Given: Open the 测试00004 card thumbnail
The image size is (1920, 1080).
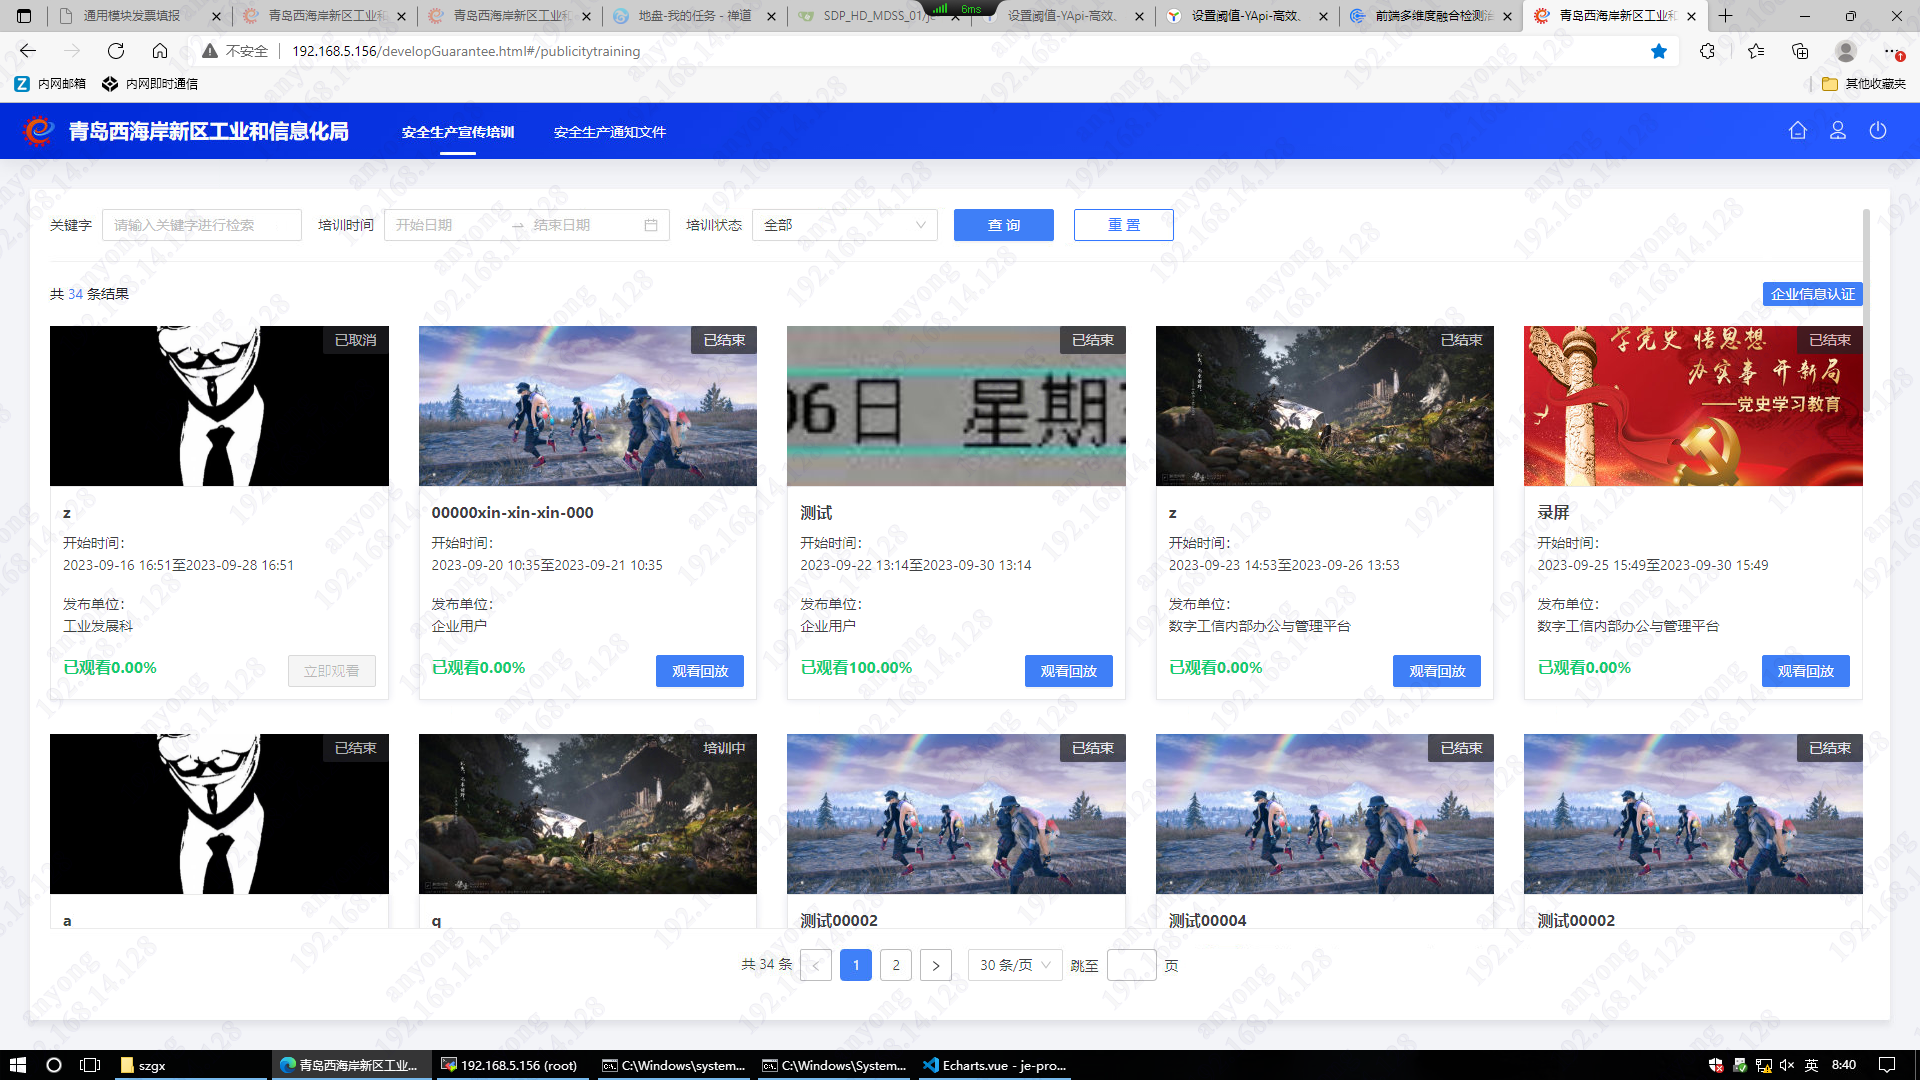Looking at the screenshot, I should click(1325, 814).
